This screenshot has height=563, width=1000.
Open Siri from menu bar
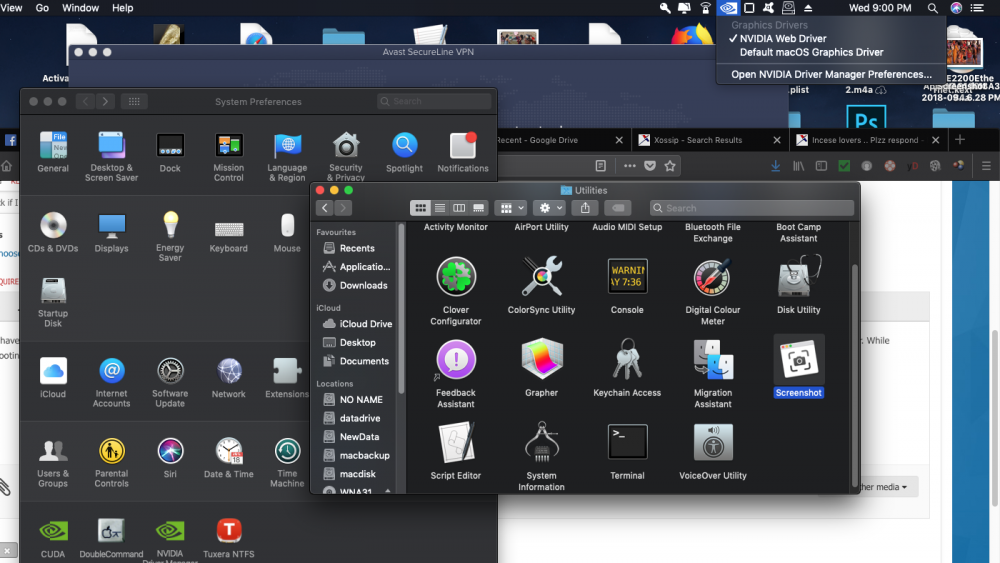point(956,8)
